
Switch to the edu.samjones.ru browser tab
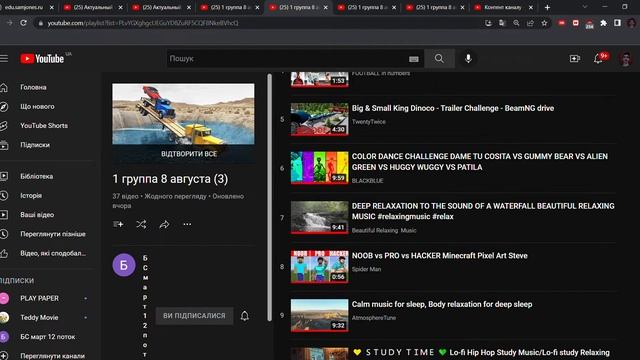[x=24, y=7]
